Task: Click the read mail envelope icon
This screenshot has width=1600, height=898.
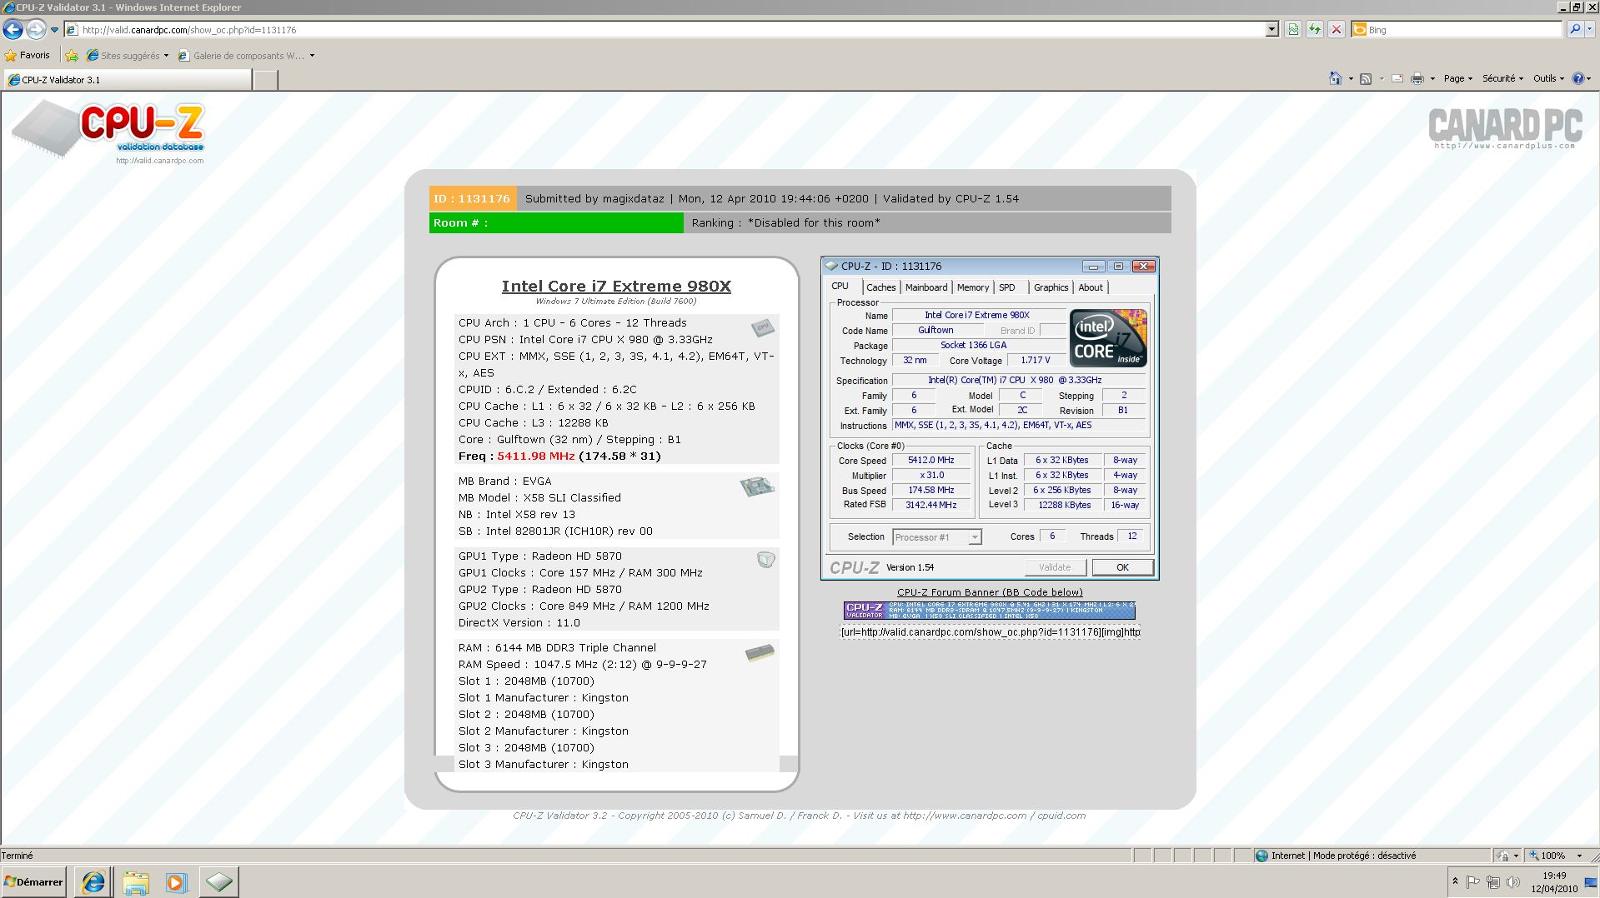Action: 1397,78
